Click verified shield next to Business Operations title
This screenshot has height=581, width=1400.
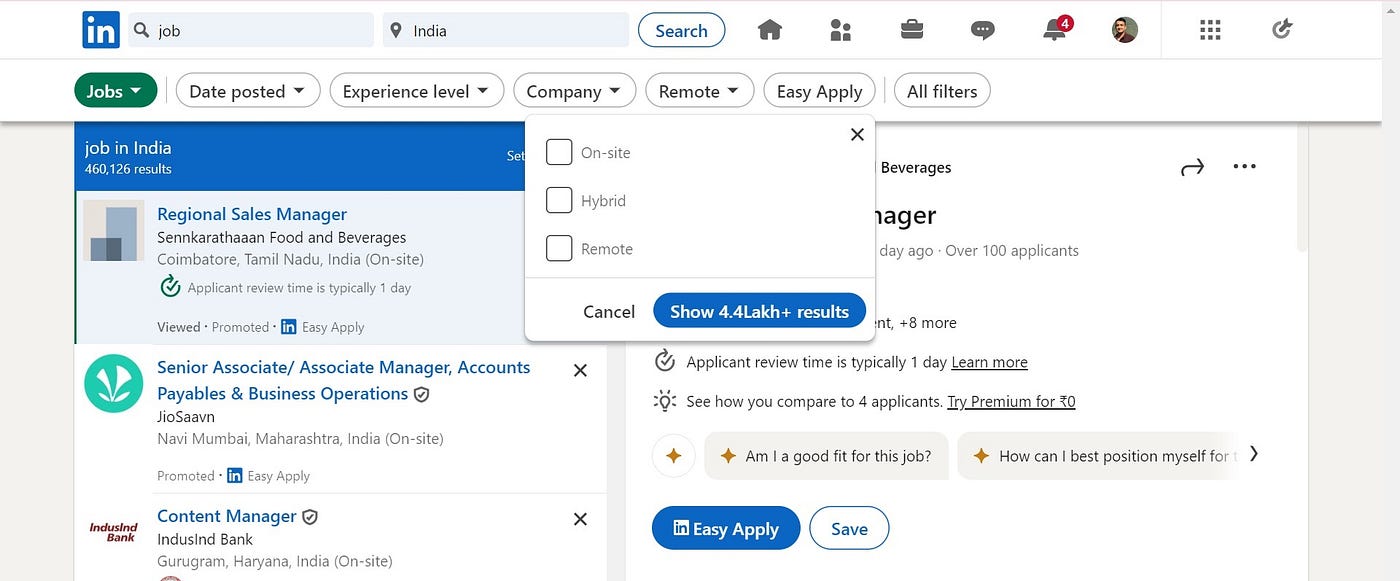coord(422,394)
